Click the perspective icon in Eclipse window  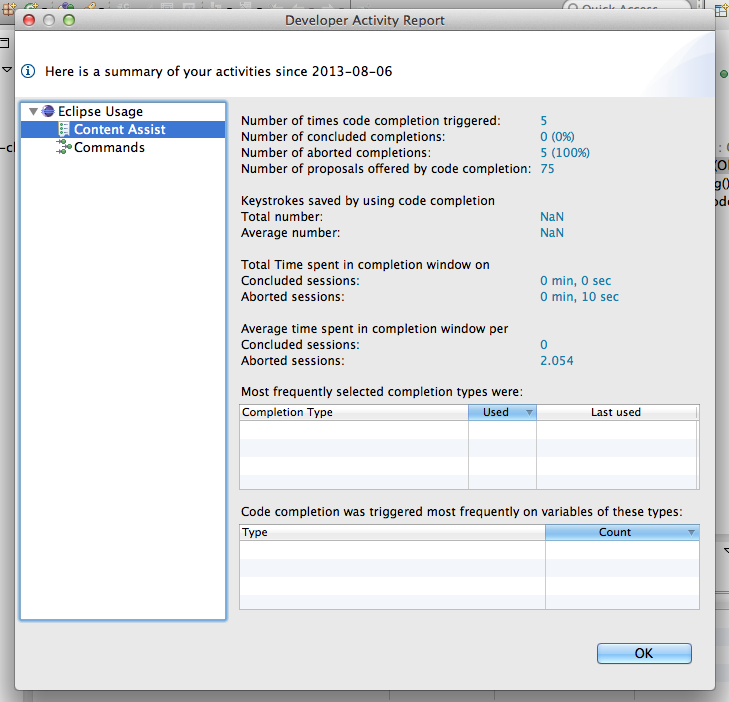click(x=722, y=11)
